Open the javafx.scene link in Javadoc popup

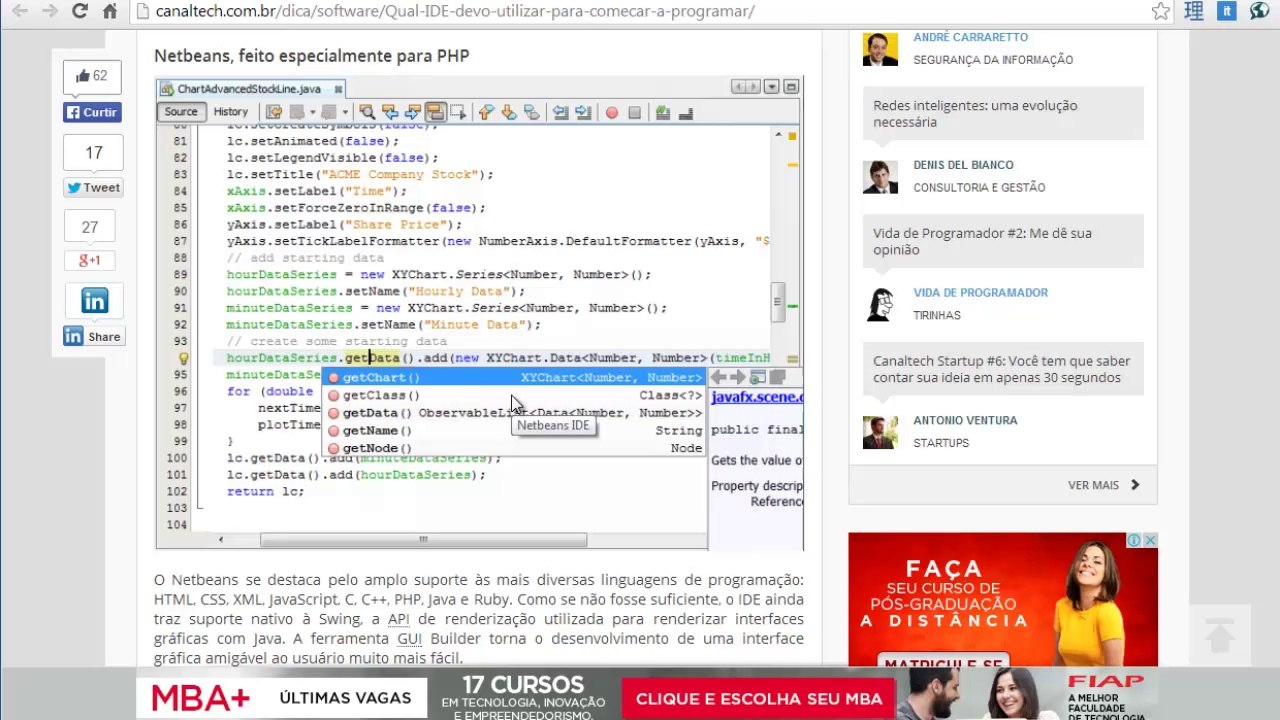[x=757, y=397]
